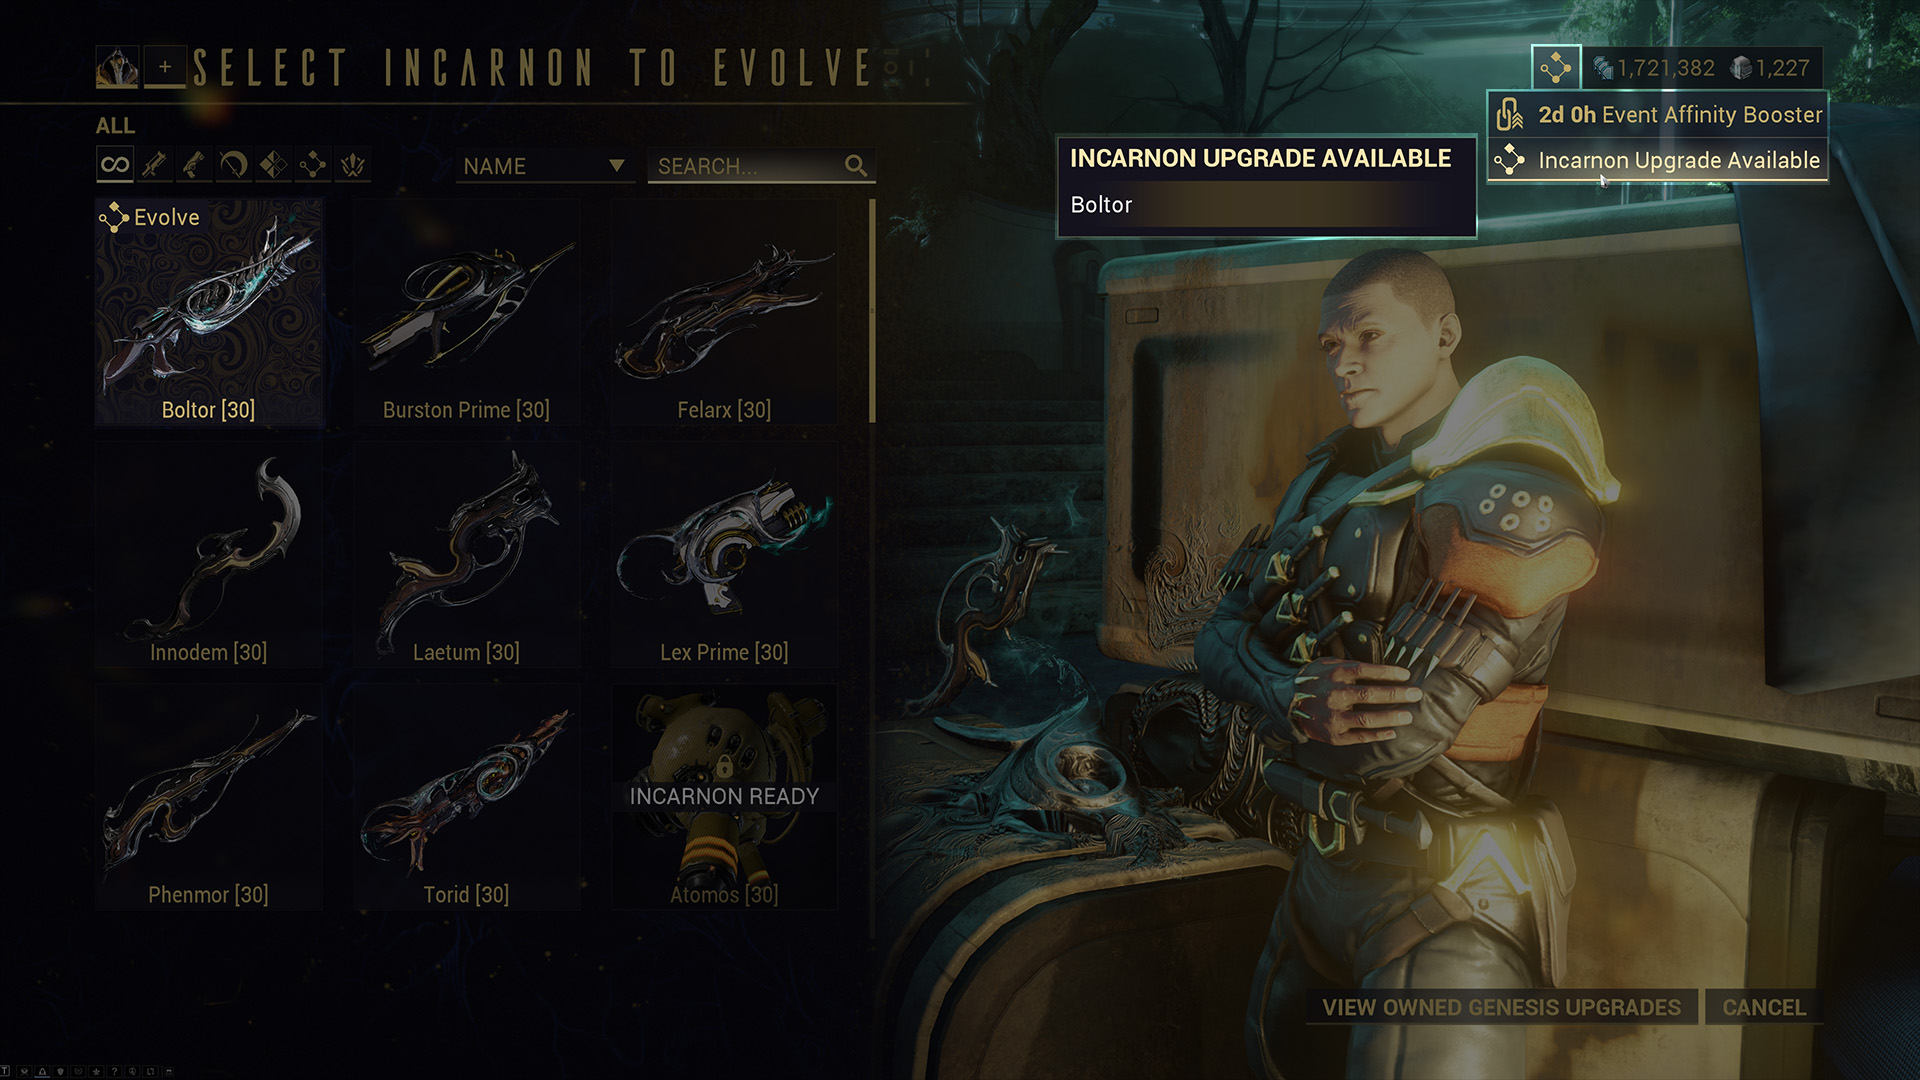This screenshot has height=1080, width=1920.
Task: Pick the Atomos Incarnon Ready tile
Action: tap(724, 797)
